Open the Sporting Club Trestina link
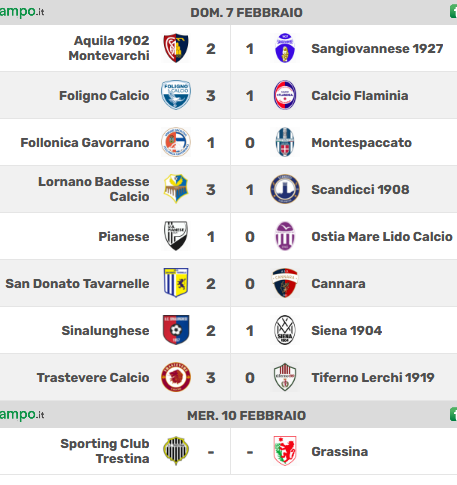 (x=105, y=451)
